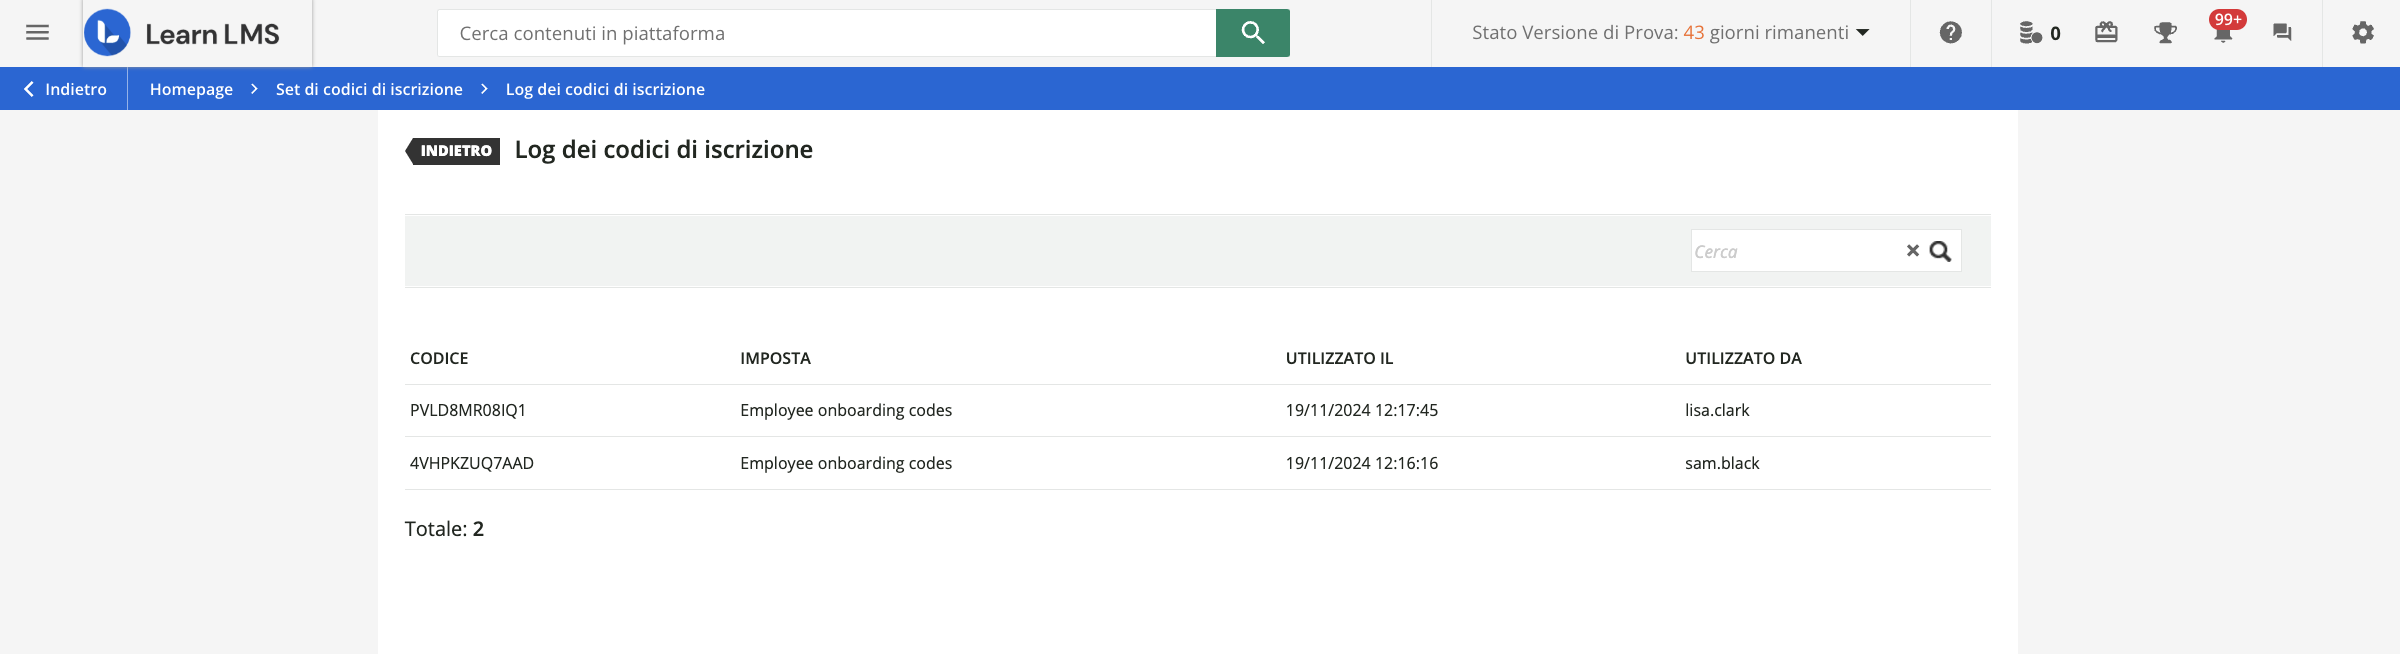The image size is (2400, 654).
Task: Click the Cerca log search field
Action: 1795,251
